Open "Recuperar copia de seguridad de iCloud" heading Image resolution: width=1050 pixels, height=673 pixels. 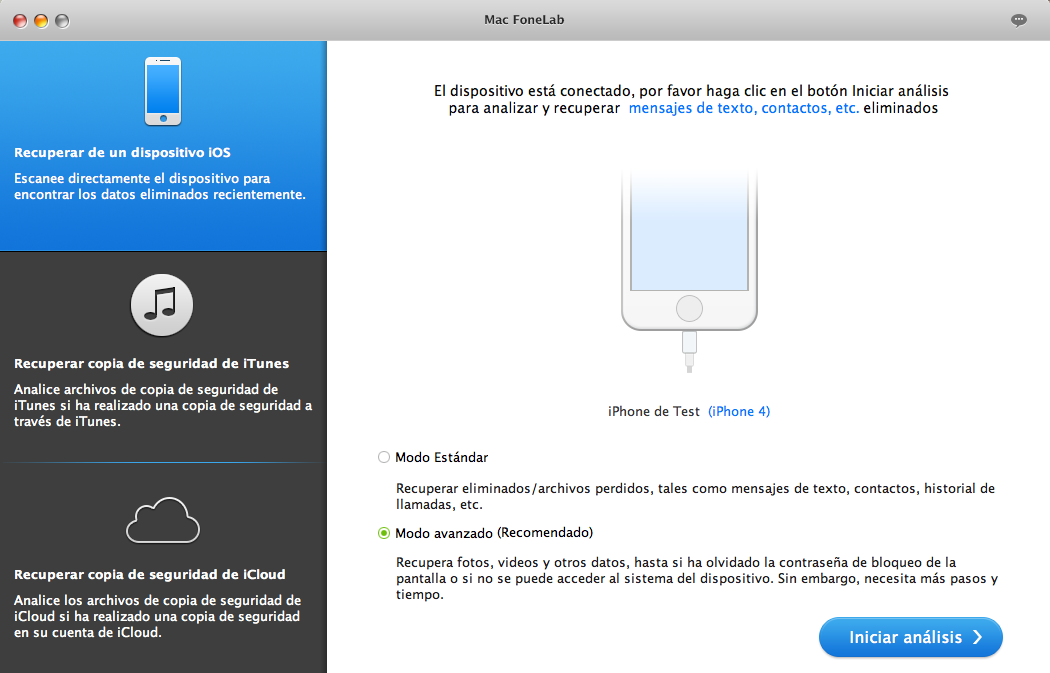(149, 575)
